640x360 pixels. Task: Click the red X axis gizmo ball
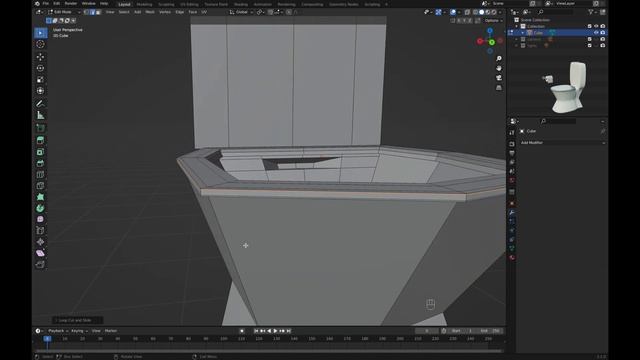tap(480, 41)
